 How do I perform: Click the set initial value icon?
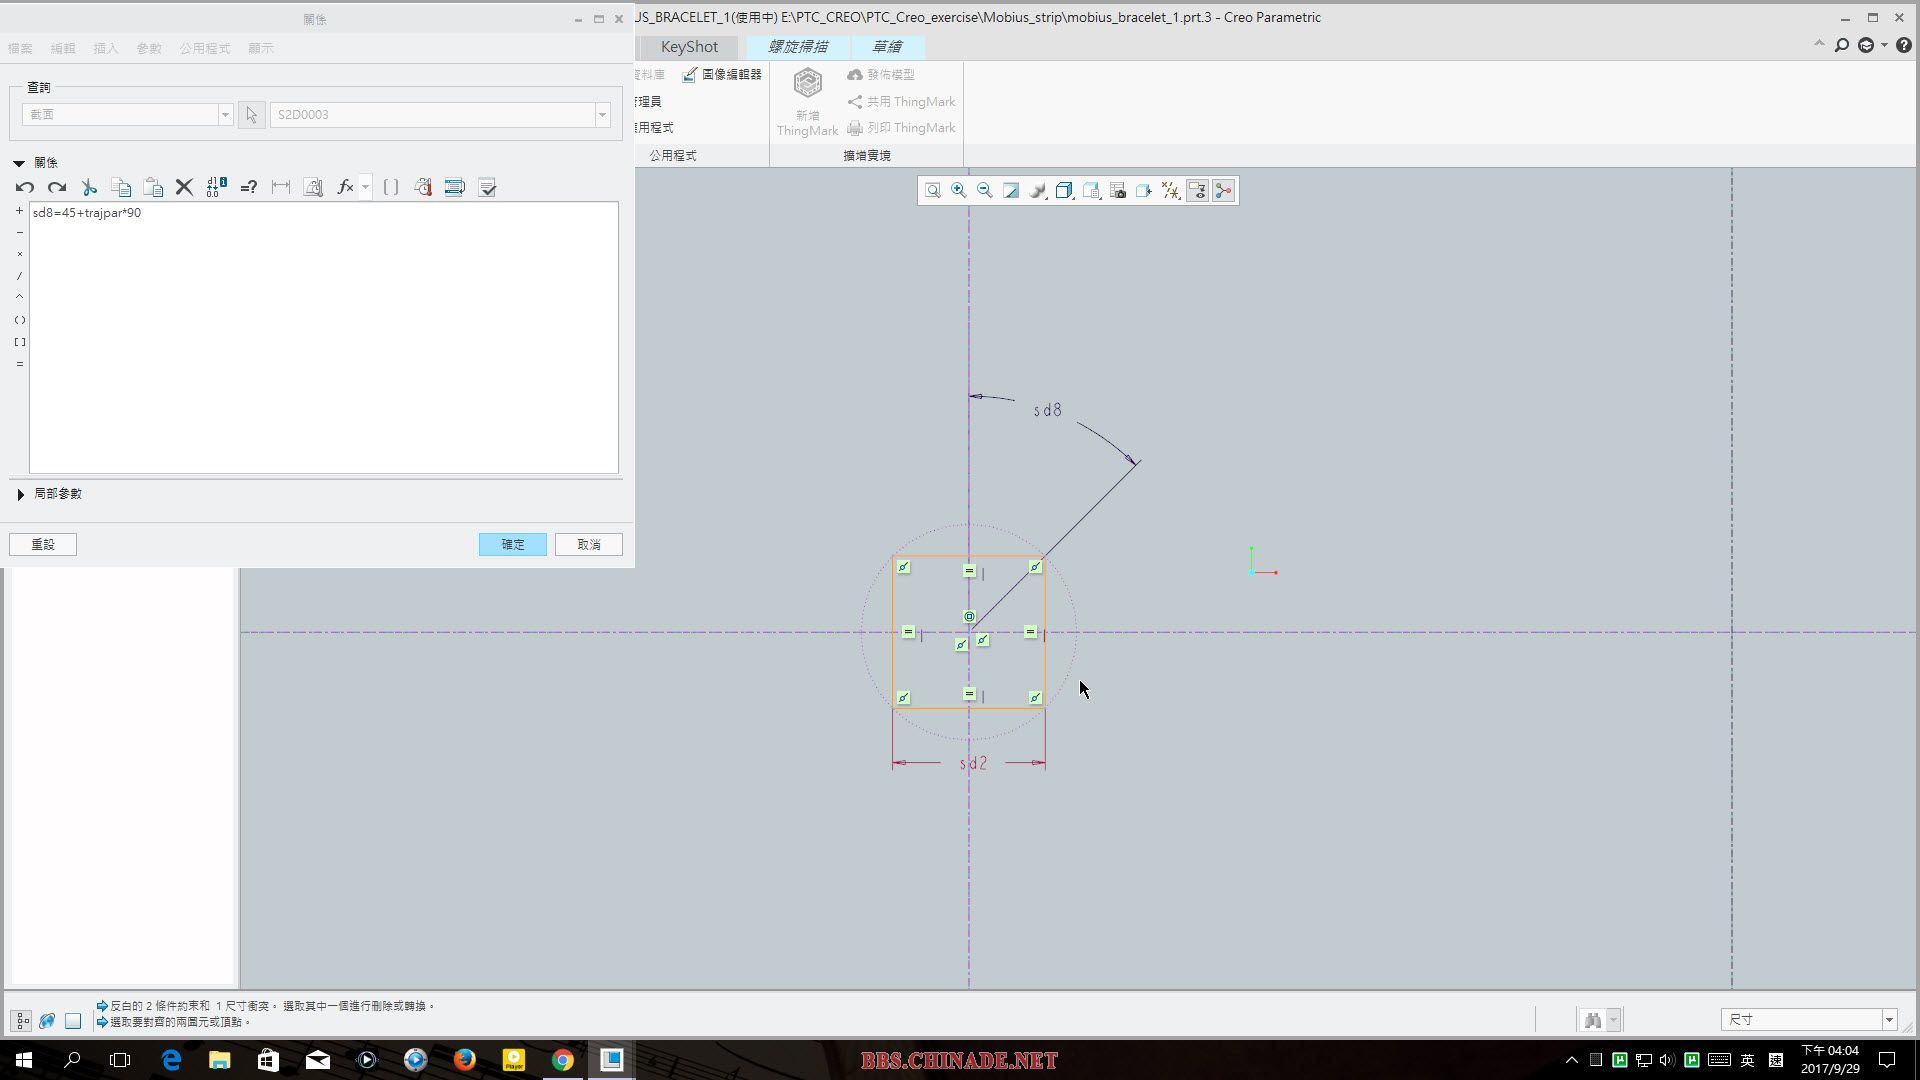tap(313, 187)
